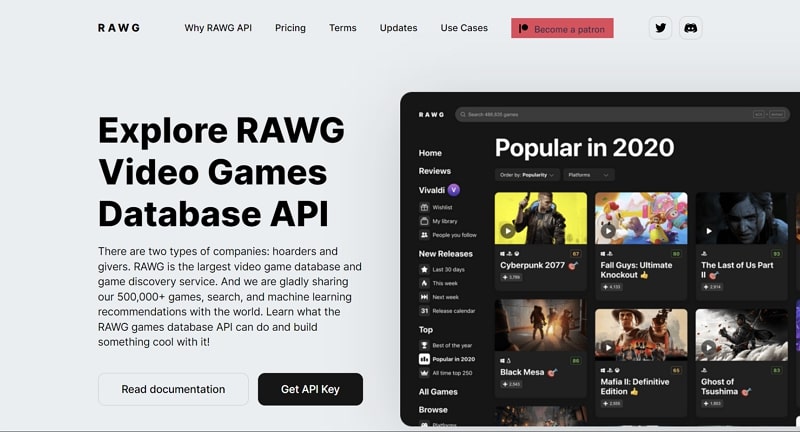Click Home in preview sidebar

pos(430,153)
